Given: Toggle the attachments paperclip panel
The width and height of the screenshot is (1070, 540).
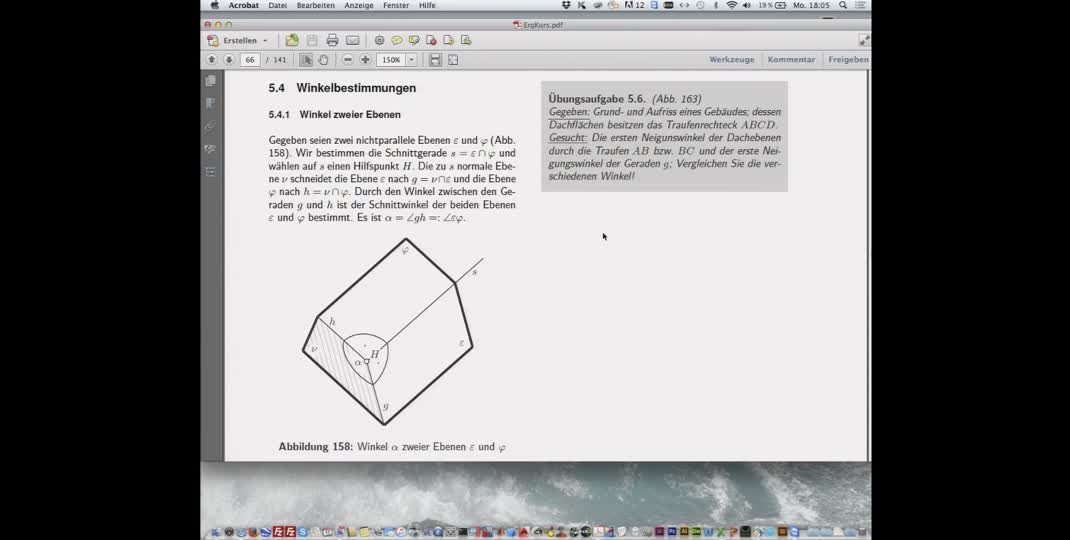Looking at the screenshot, I should pyautogui.click(x=210, y=127).
